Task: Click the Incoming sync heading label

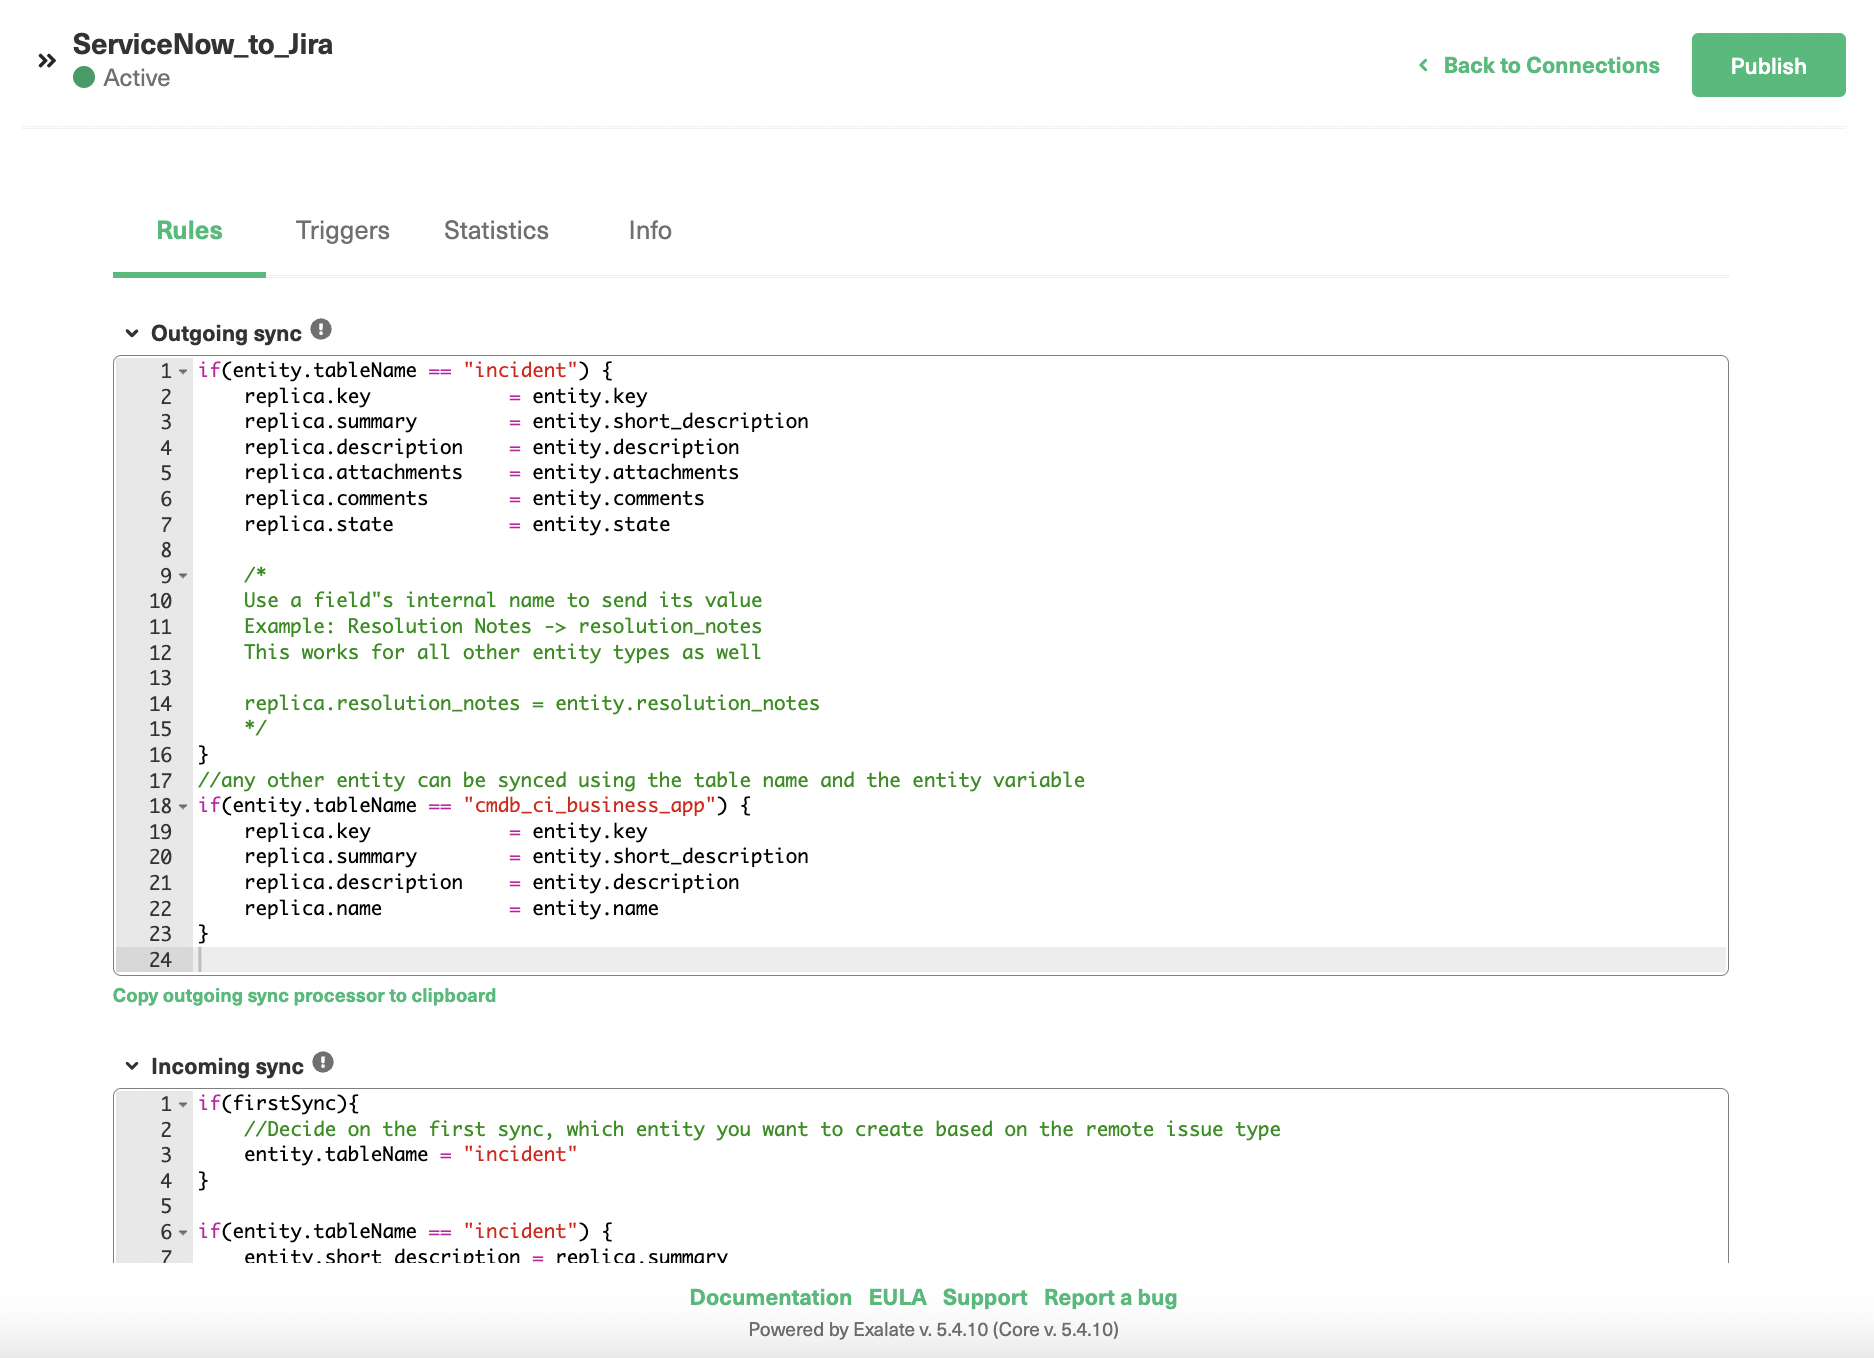Action: click(x=227, y=1067)
